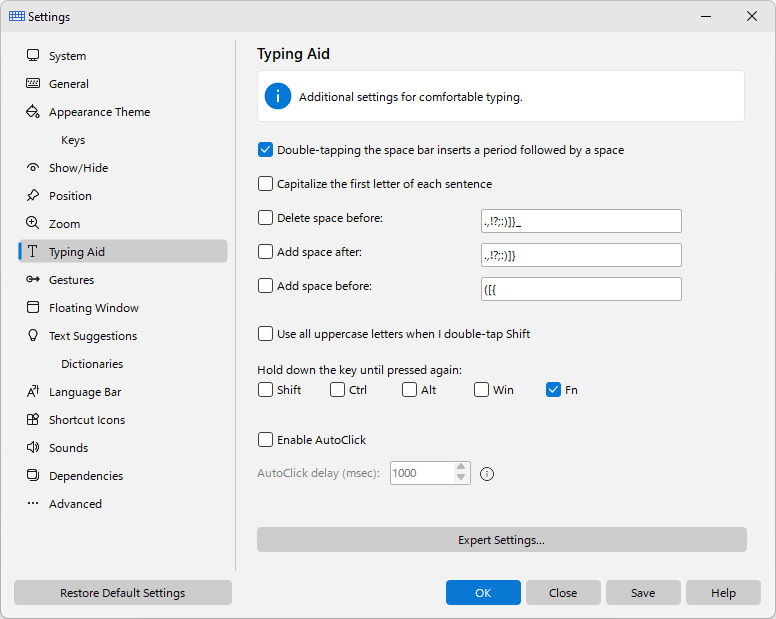The height and width of the screenshot is (619, 776).
Task: Enable Capitalize first letter of each sentence
Action: (x=265, y=184)
